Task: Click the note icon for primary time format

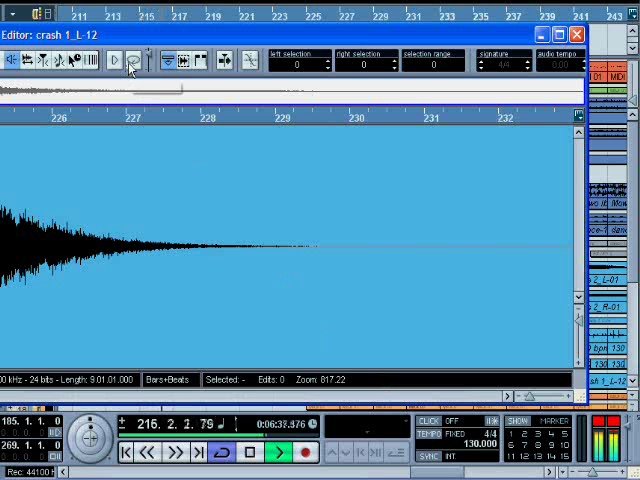Action: (x=221, y=424)
